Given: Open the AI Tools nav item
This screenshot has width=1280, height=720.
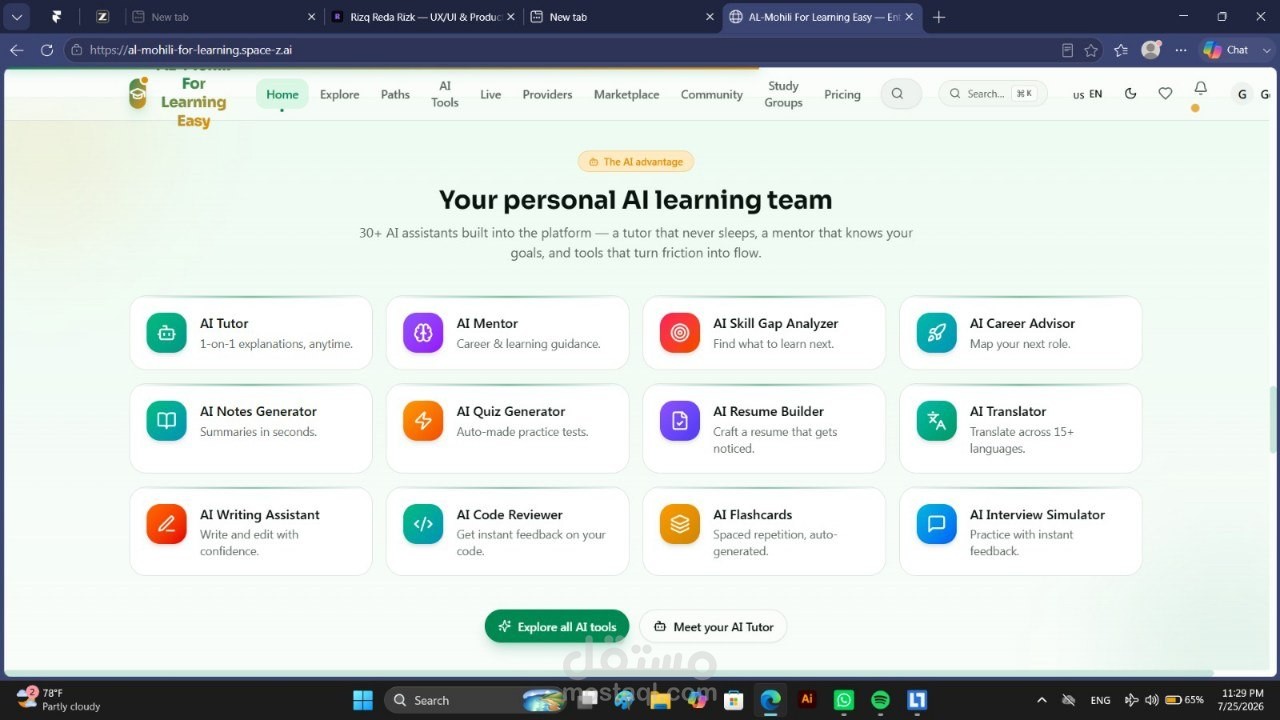Looking at the screenshot, I should point(445,94).
